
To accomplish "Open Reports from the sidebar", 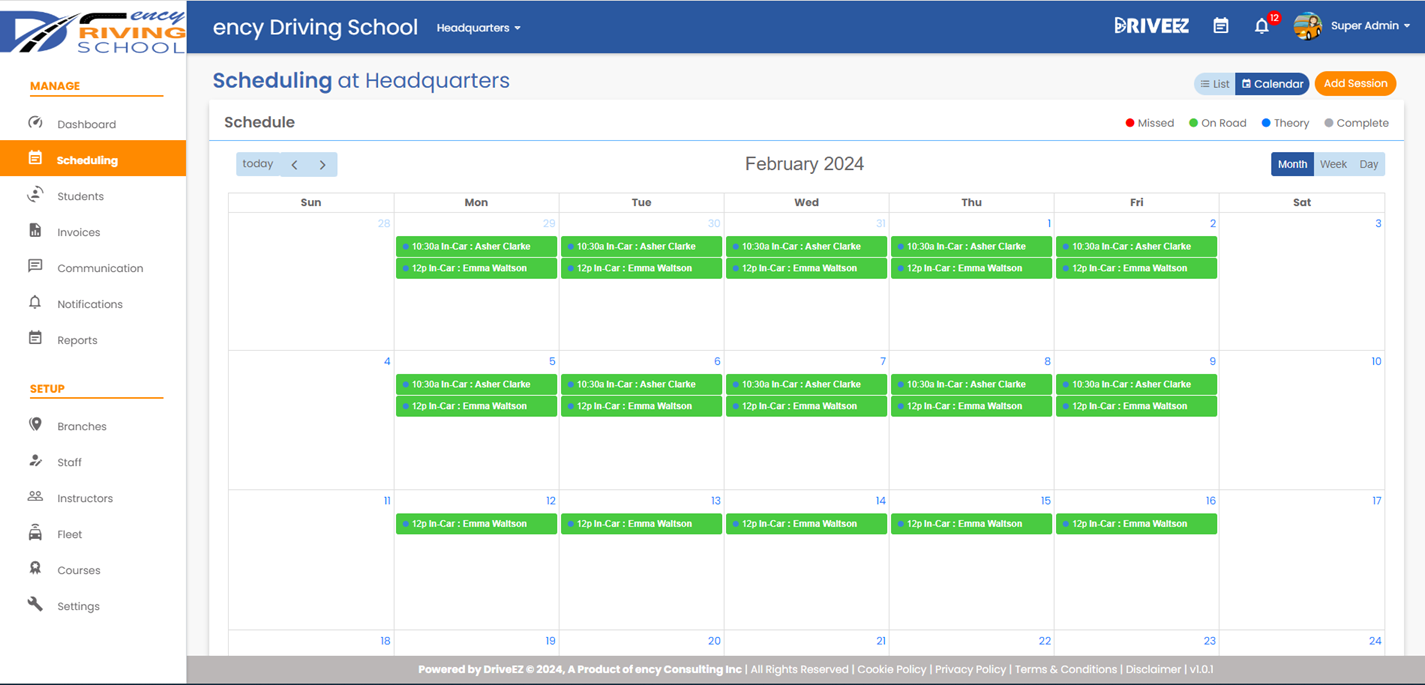I will [77, 340].
